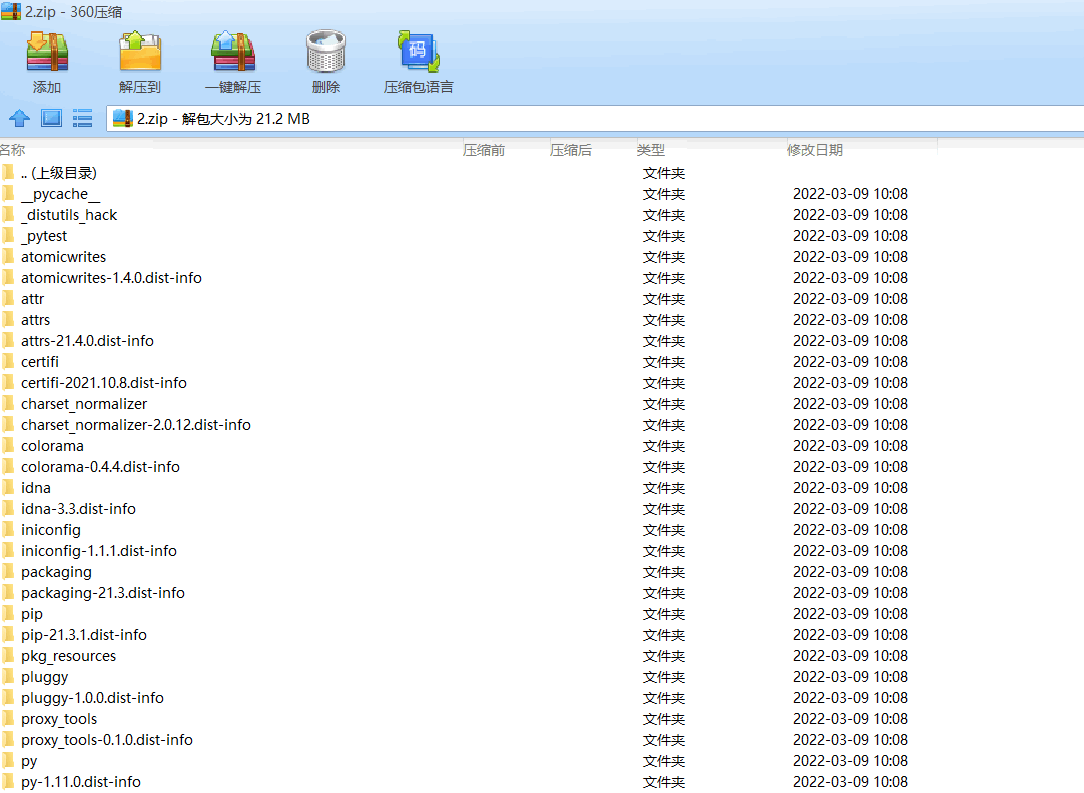Switch to the large icon view button
1084x793 pixels.
51,118
